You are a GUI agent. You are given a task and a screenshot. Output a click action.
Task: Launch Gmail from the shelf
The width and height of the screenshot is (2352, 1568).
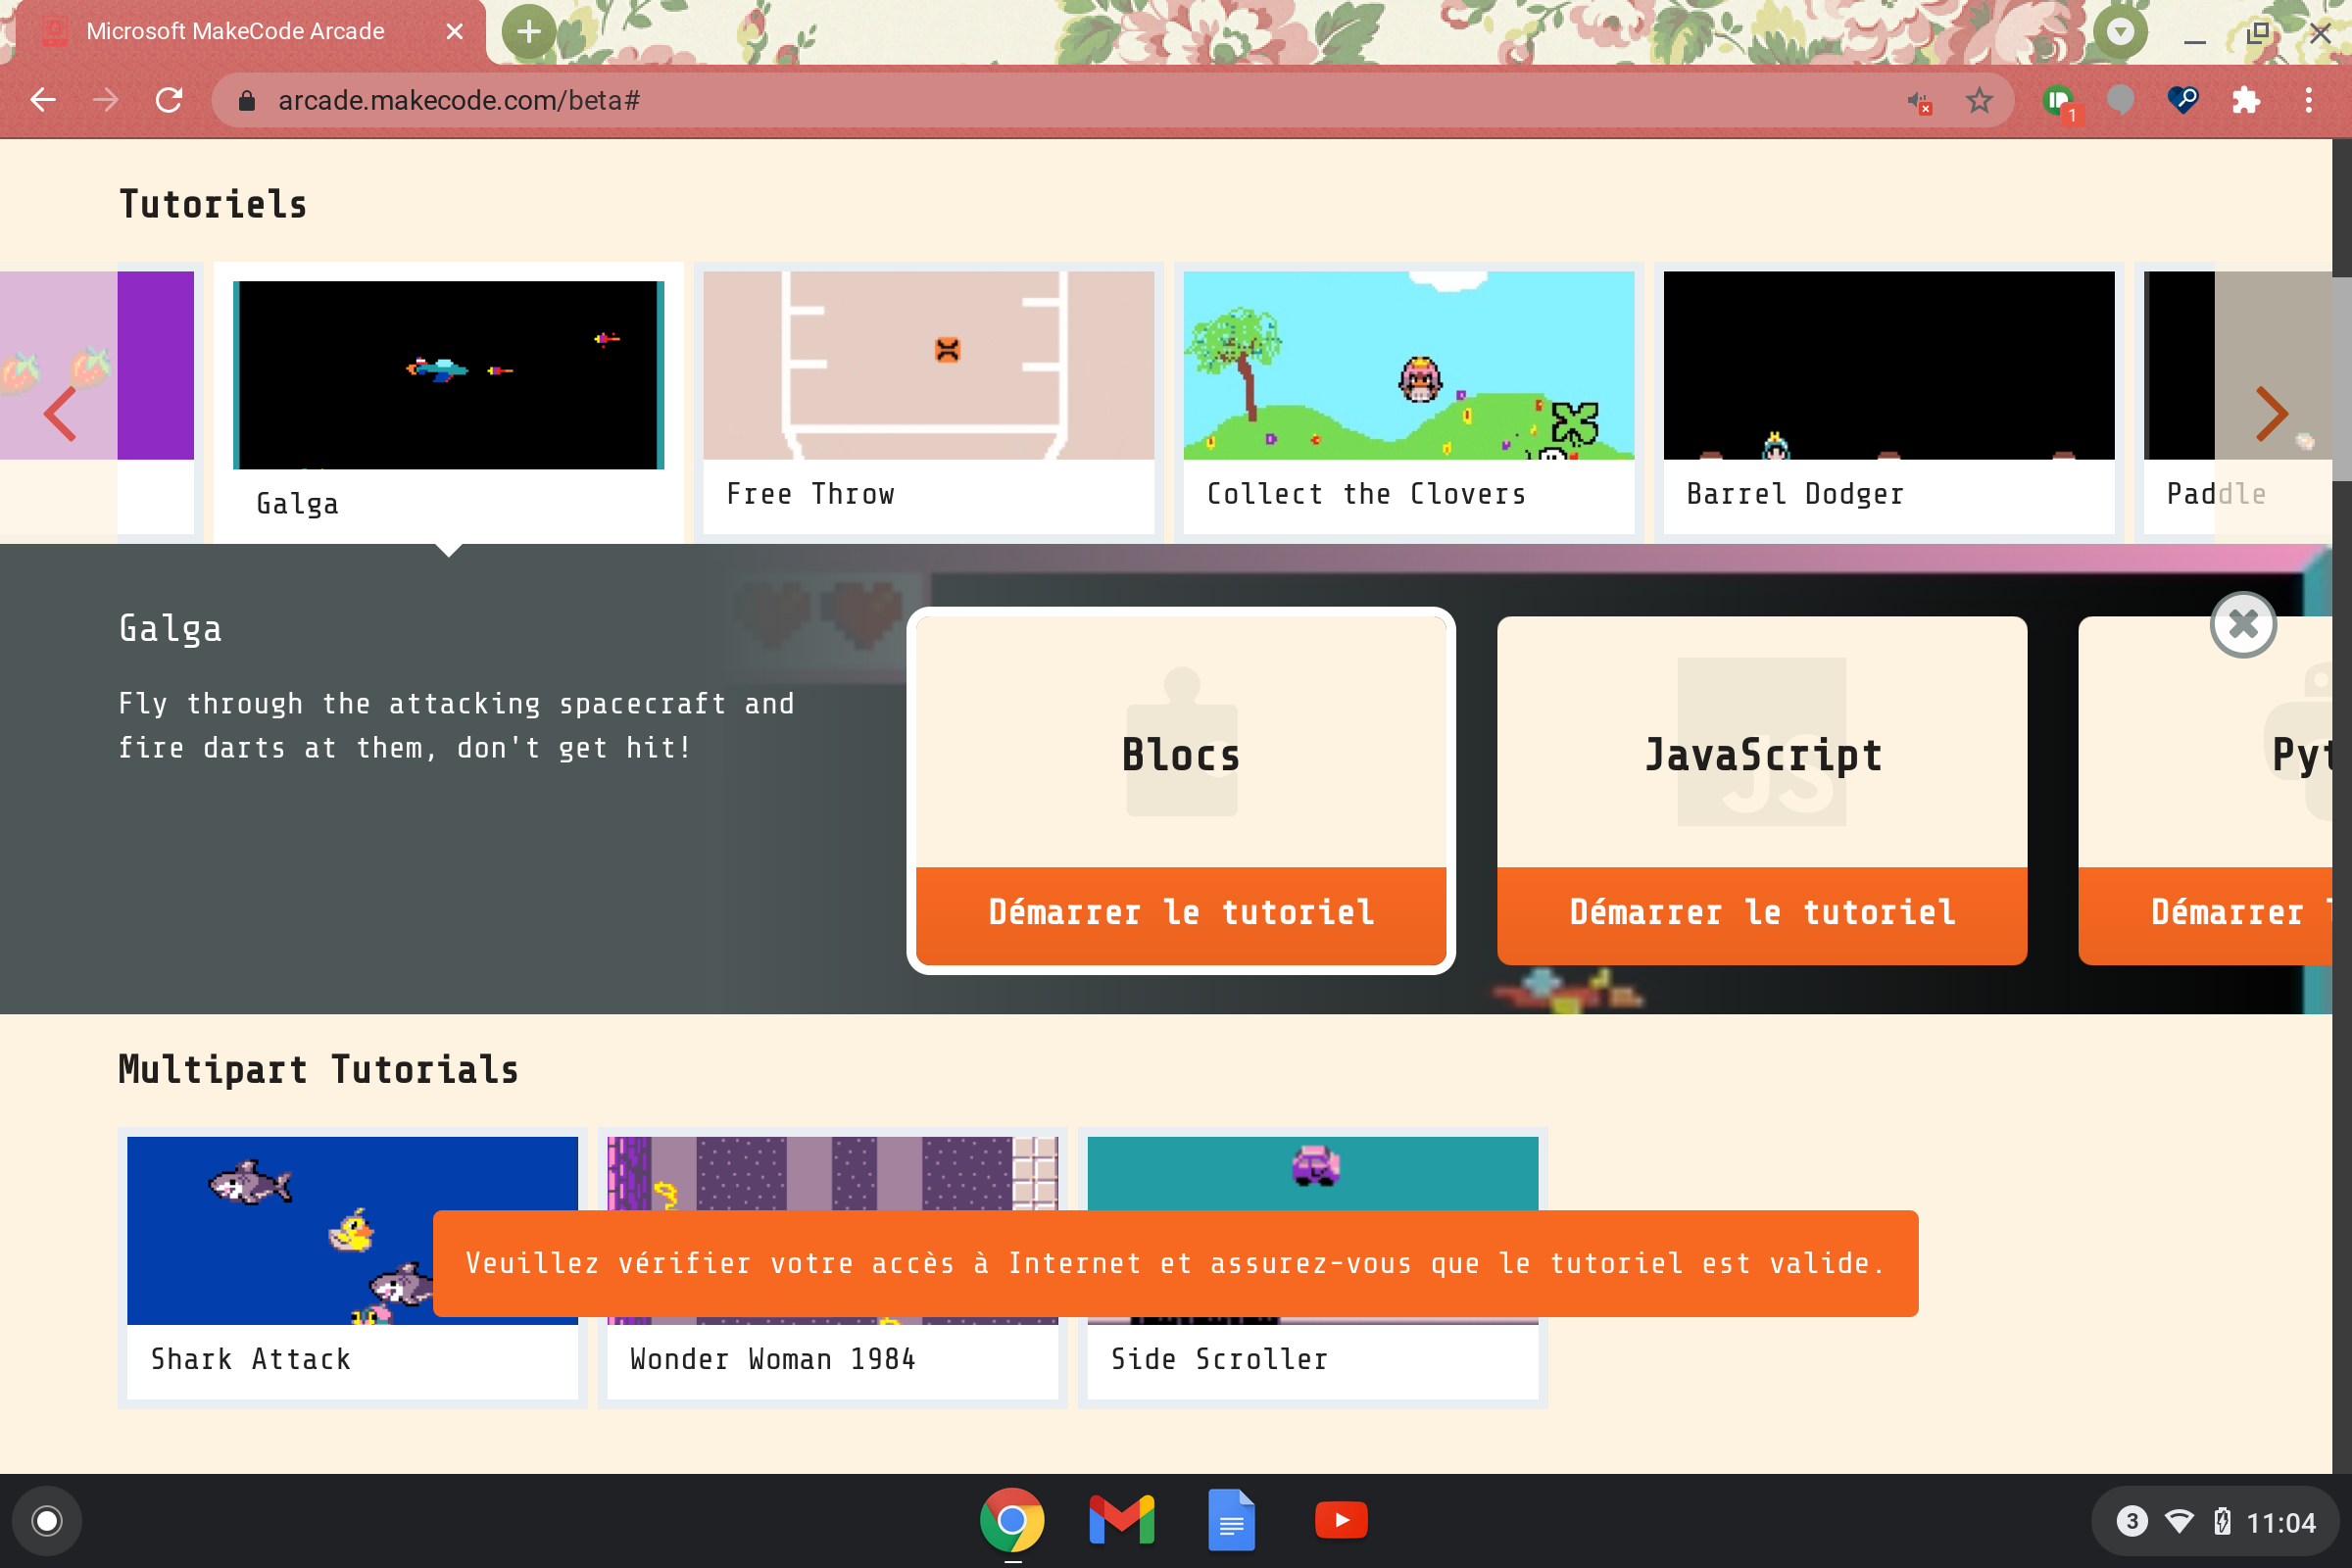click(x=1122, y=1521)
